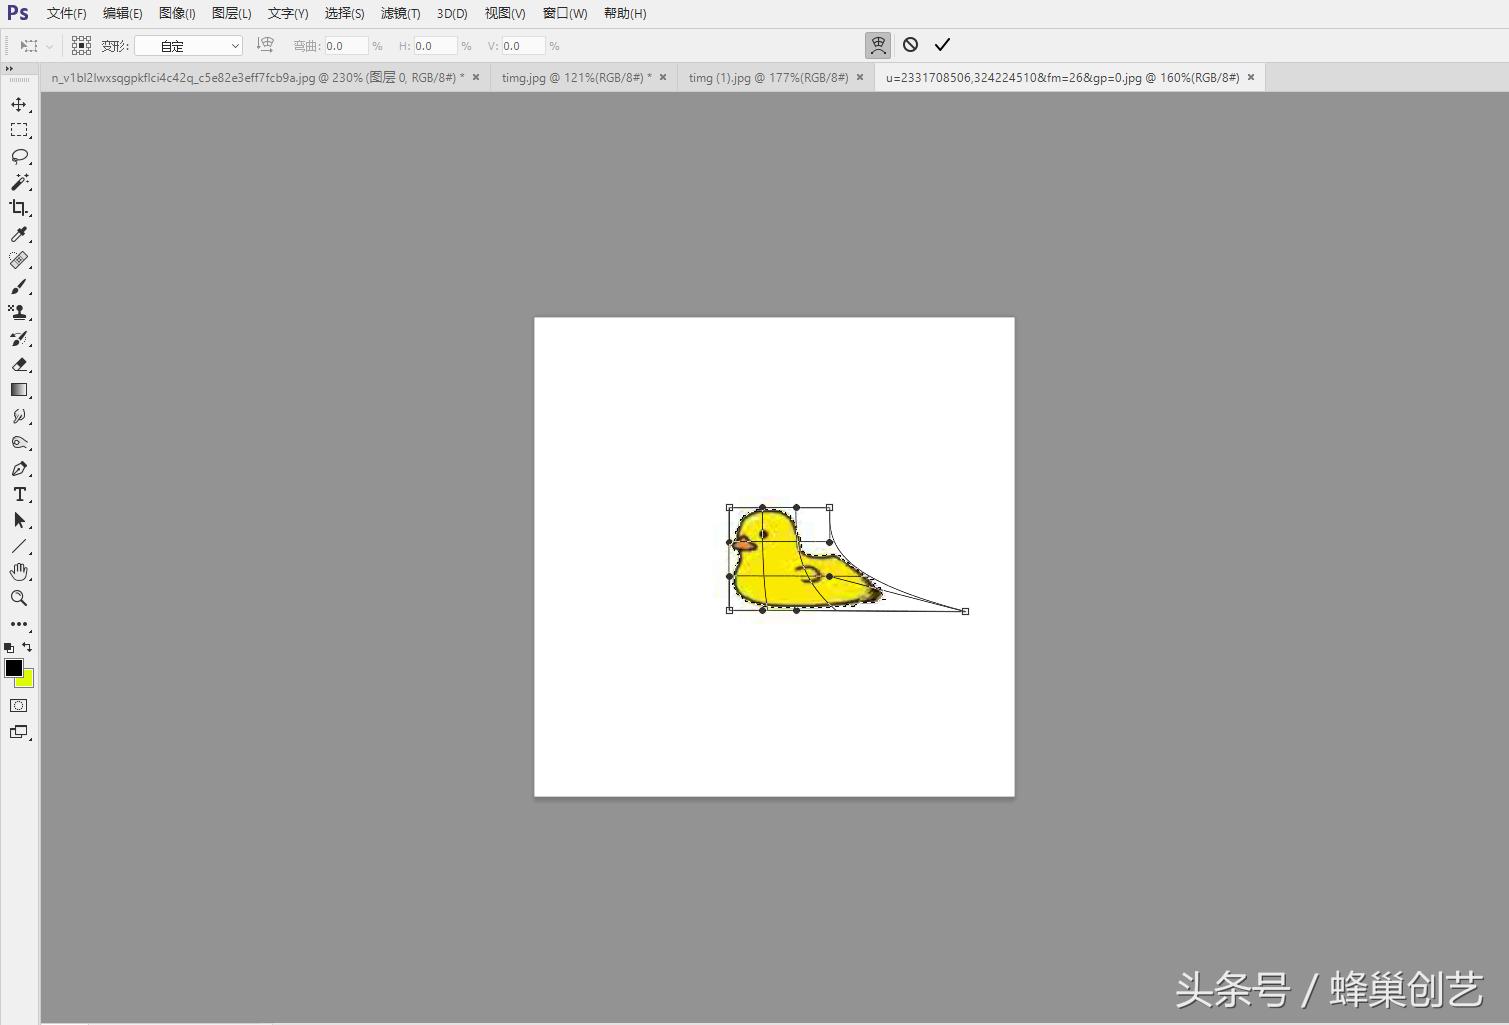Swap foreground and background colors
The width and height of the screenshot is (1509, 1025).
pos(26,647)
